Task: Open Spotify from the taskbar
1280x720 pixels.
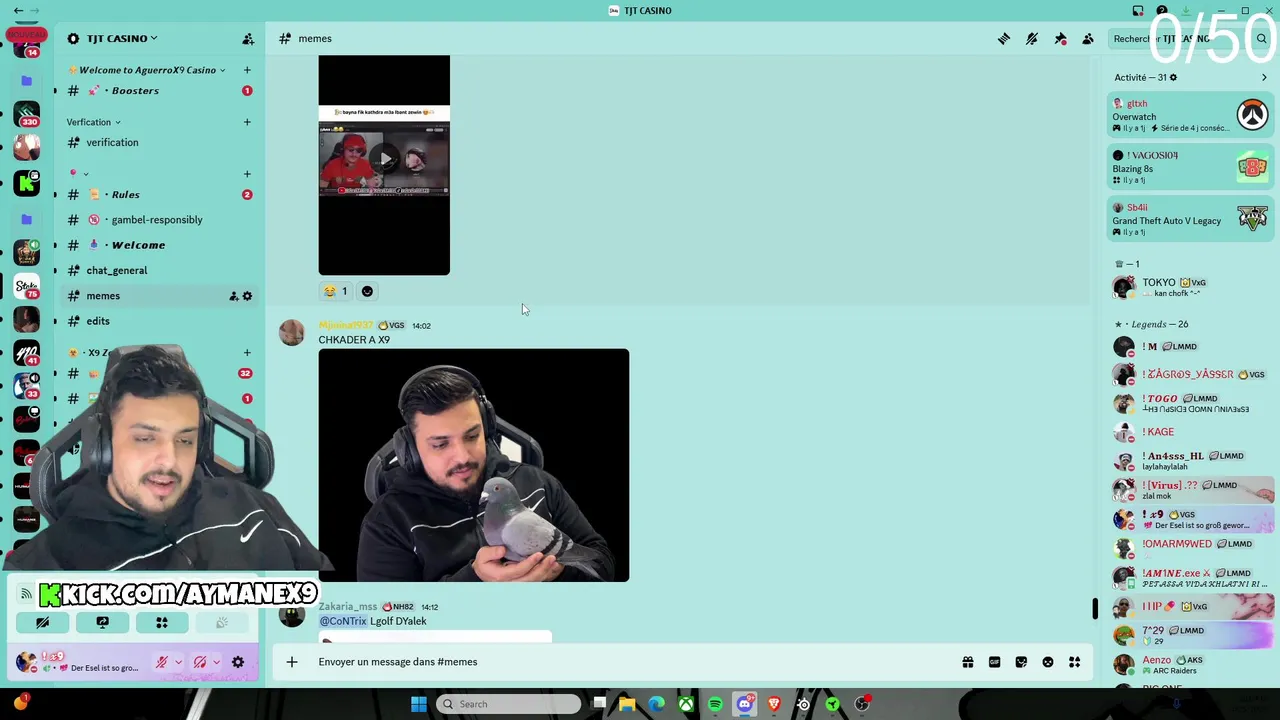Action: [x=716, y=704]
